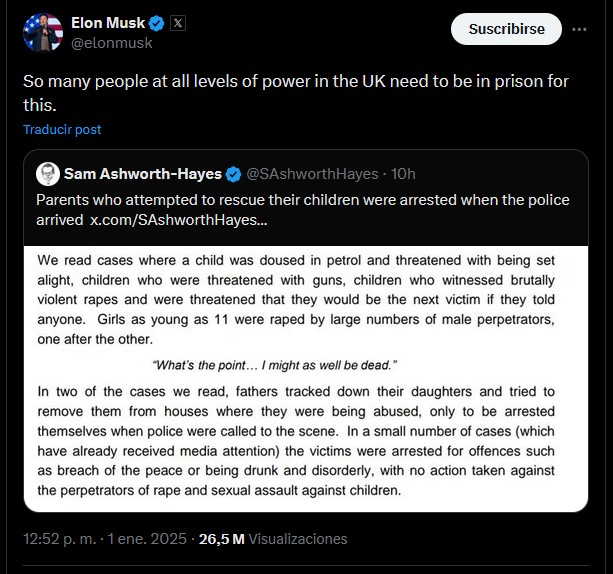The width and height of the screenshot is (613, 574).
Task: Click the Traducir post link
Action: pos(62,130)
